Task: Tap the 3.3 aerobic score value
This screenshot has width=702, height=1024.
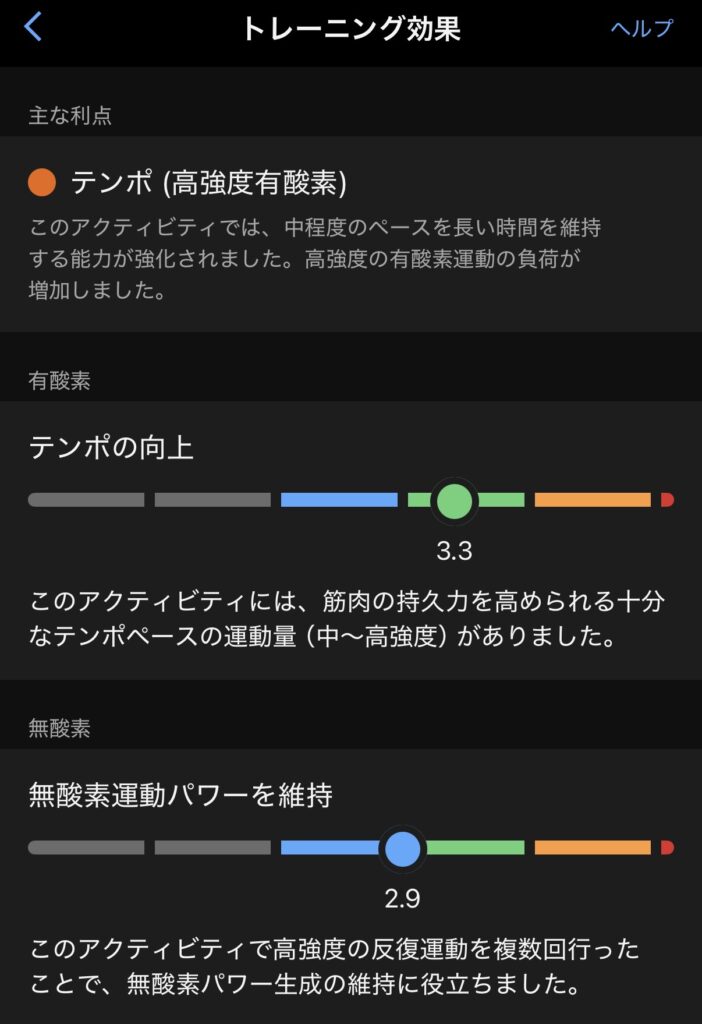Action: click(x=454, y=551)
